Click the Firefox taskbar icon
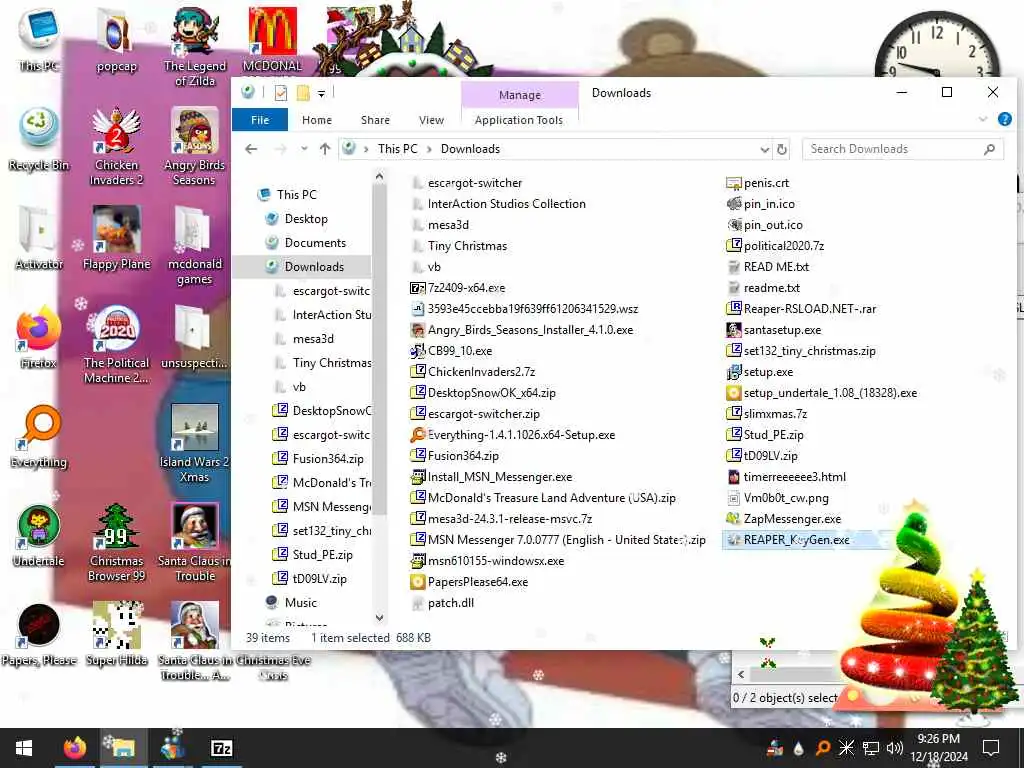The height and width of the screenshot is (768, 1024). [x=75, y=748]
